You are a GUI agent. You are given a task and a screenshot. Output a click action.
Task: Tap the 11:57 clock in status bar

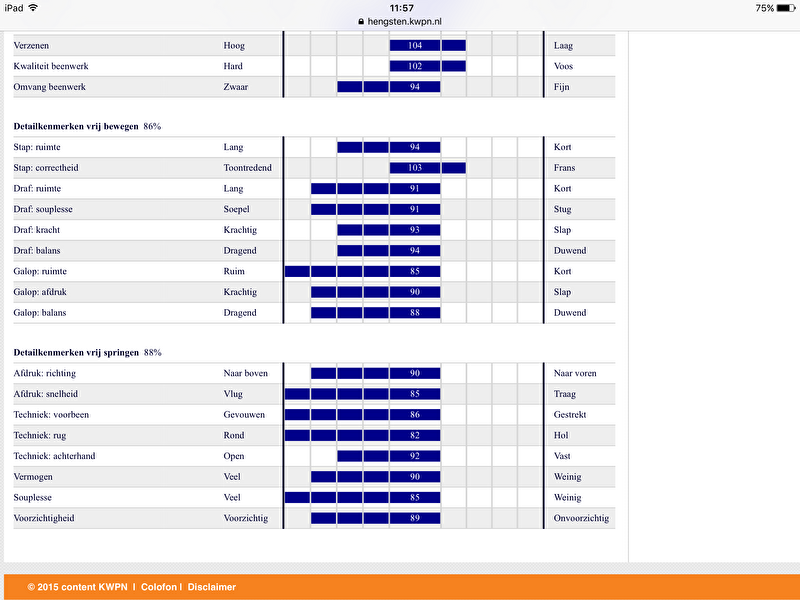point(401,8)
